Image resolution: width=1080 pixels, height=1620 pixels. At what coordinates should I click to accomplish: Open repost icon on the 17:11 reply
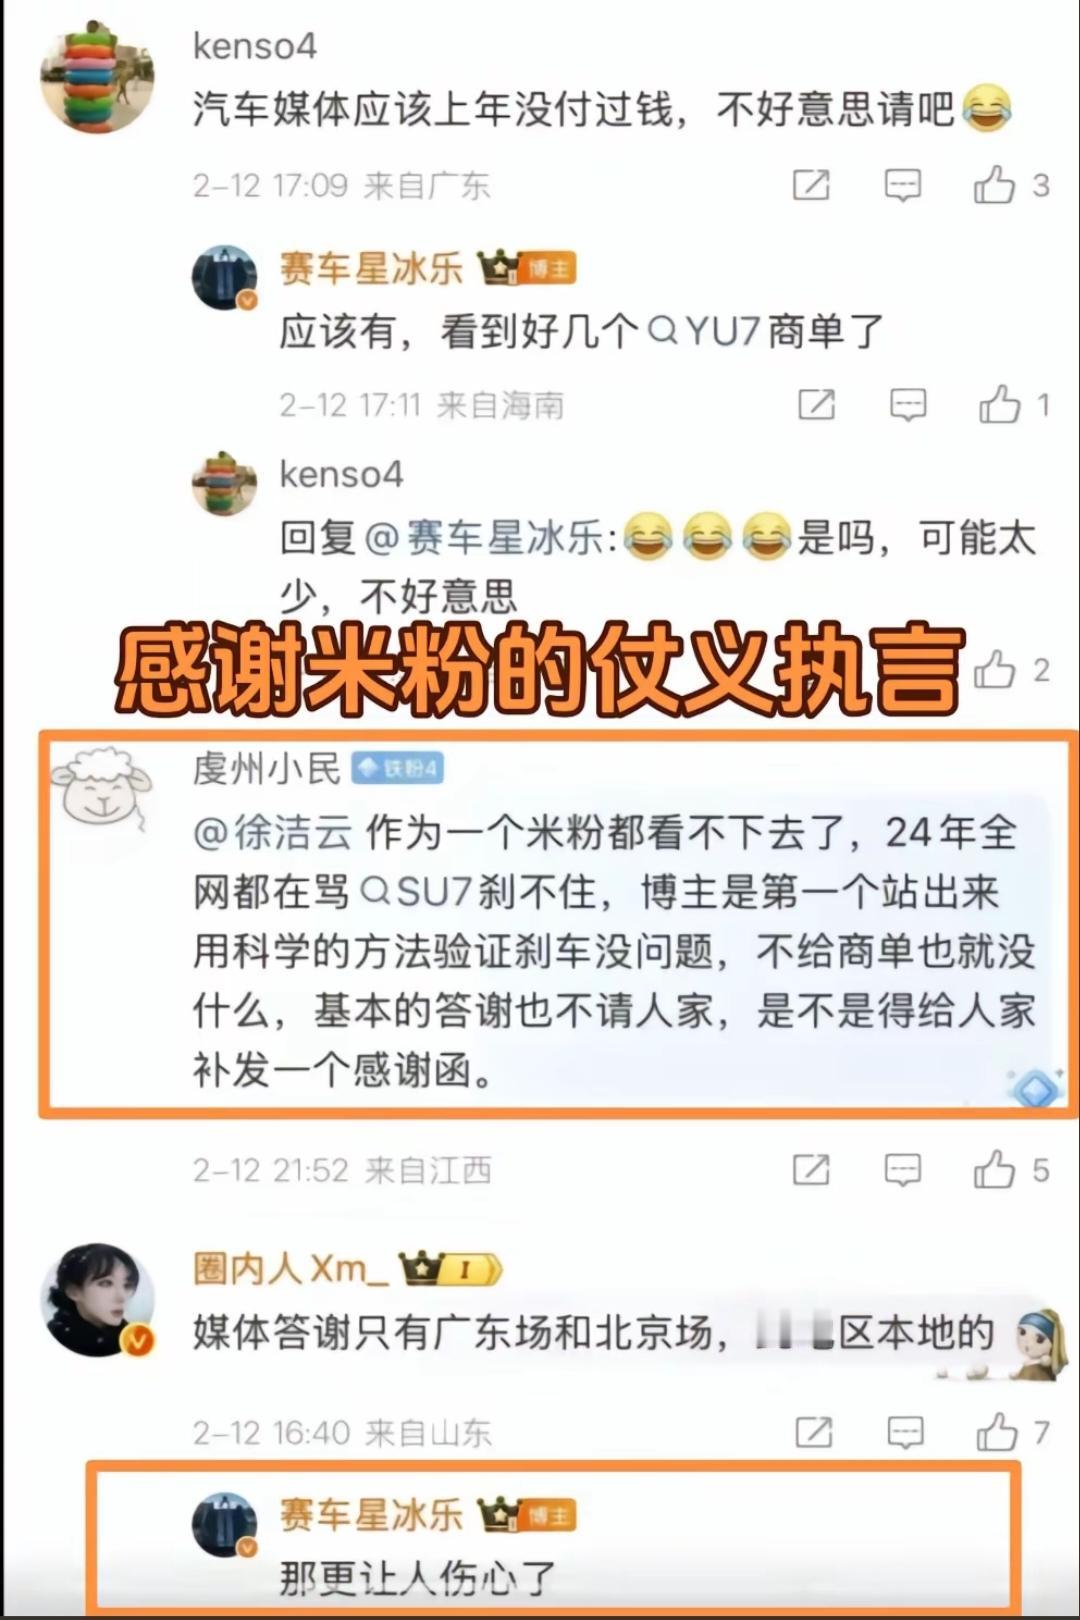coord(816,405)
